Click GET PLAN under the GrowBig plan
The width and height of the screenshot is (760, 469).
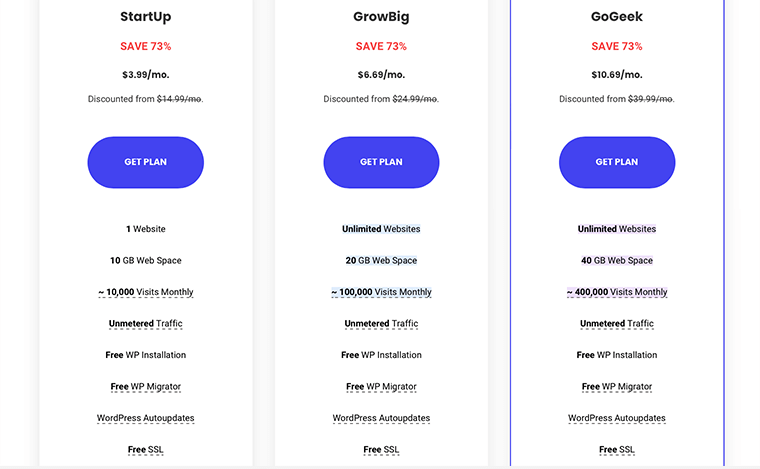[381, 162]
